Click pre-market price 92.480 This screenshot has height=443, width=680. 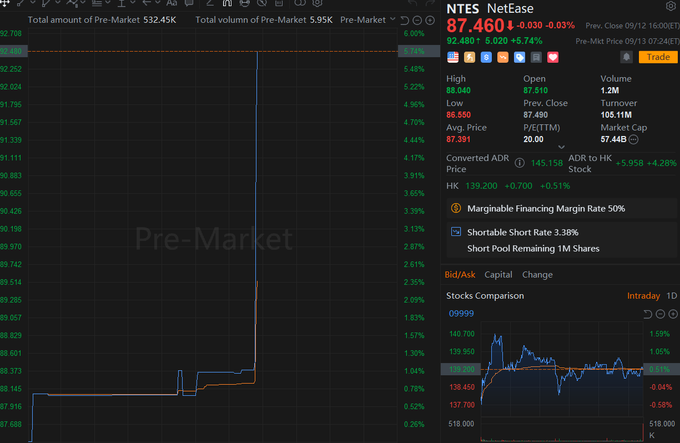(461, 41)
